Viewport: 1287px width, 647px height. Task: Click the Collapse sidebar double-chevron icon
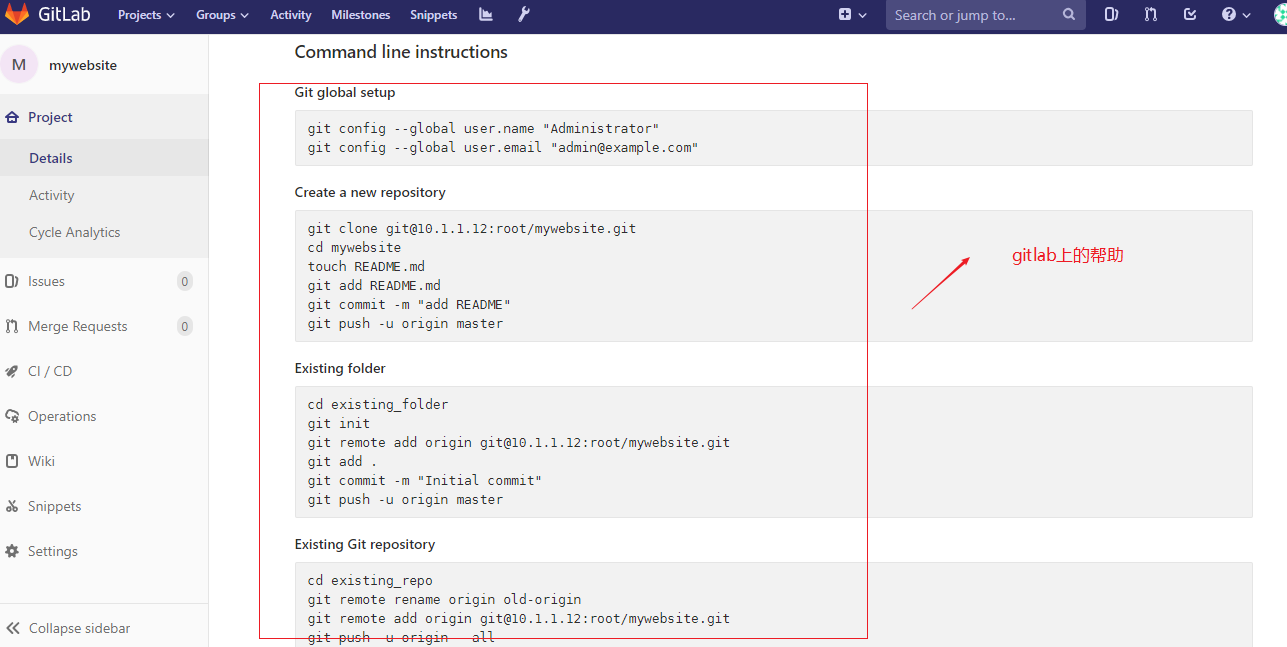point(13,628)
